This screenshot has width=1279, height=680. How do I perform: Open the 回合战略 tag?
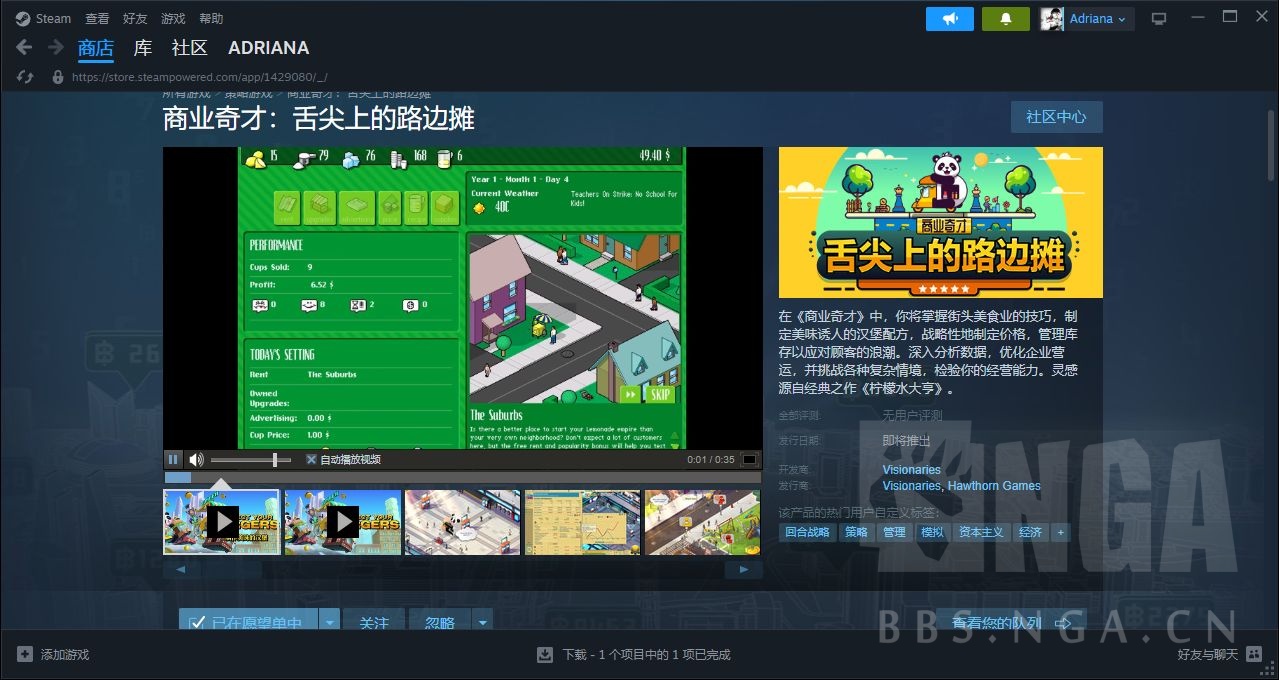tap(807, 532)
